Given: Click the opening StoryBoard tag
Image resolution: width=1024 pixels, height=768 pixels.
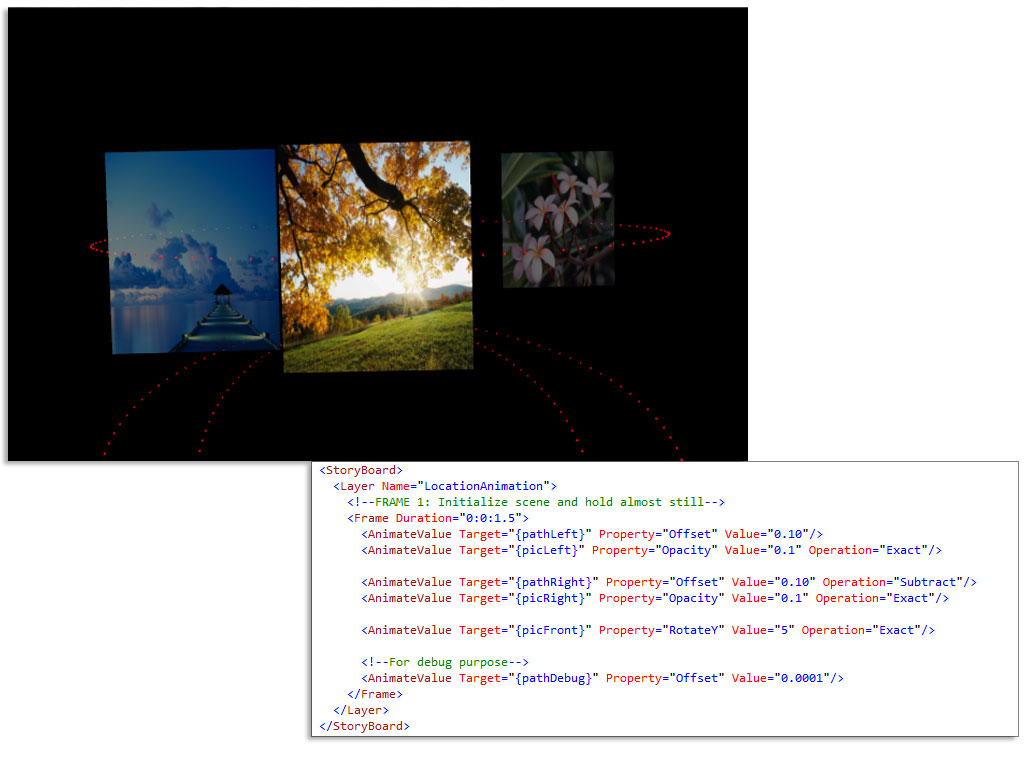Looking at the screenshot, I should pos(360,470).
